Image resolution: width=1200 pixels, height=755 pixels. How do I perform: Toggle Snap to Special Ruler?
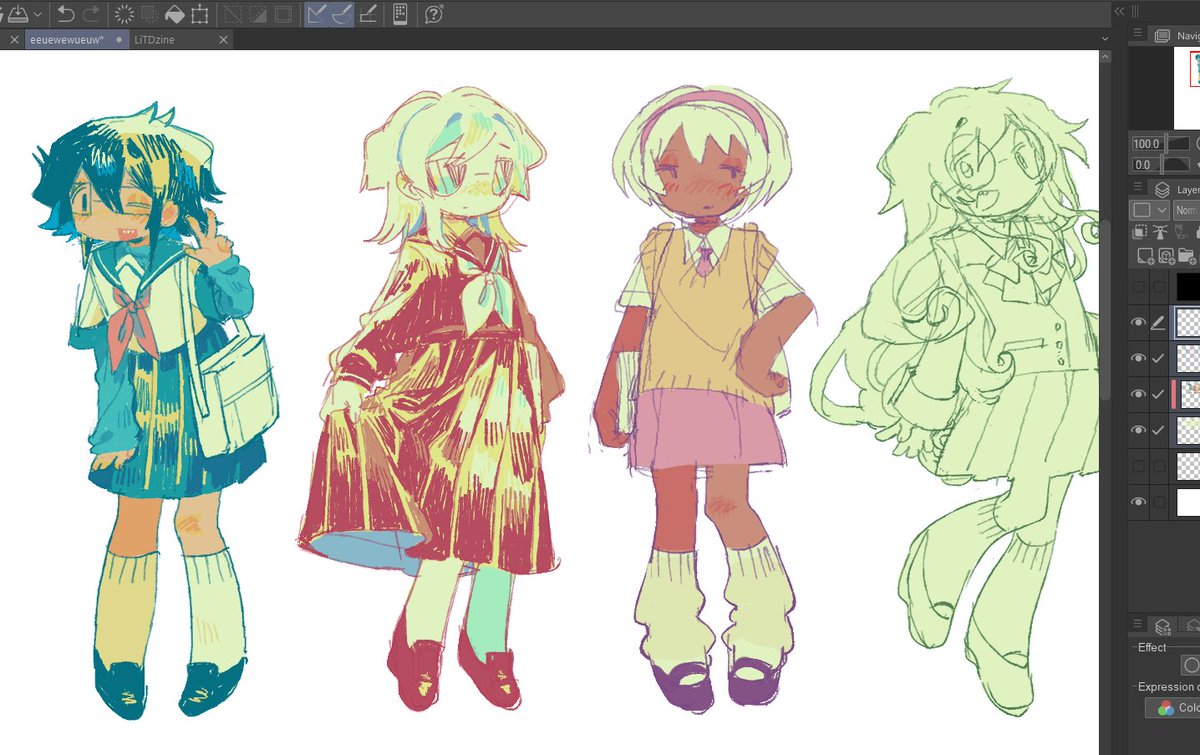coord(341,14)
